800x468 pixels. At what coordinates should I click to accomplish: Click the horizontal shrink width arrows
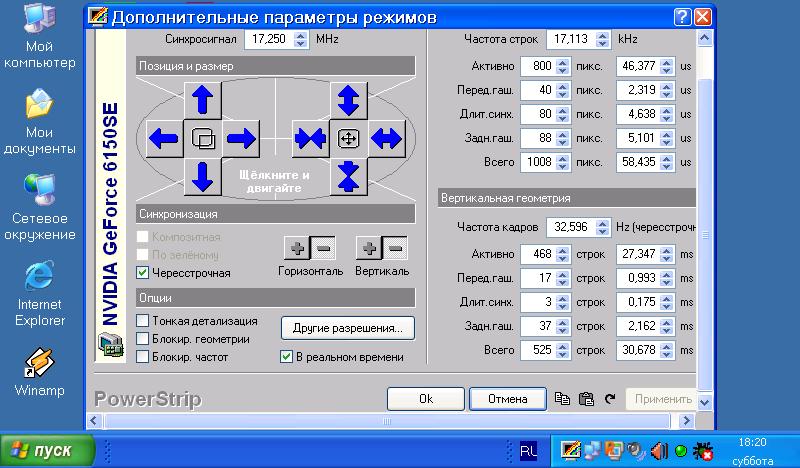(310, 138)
